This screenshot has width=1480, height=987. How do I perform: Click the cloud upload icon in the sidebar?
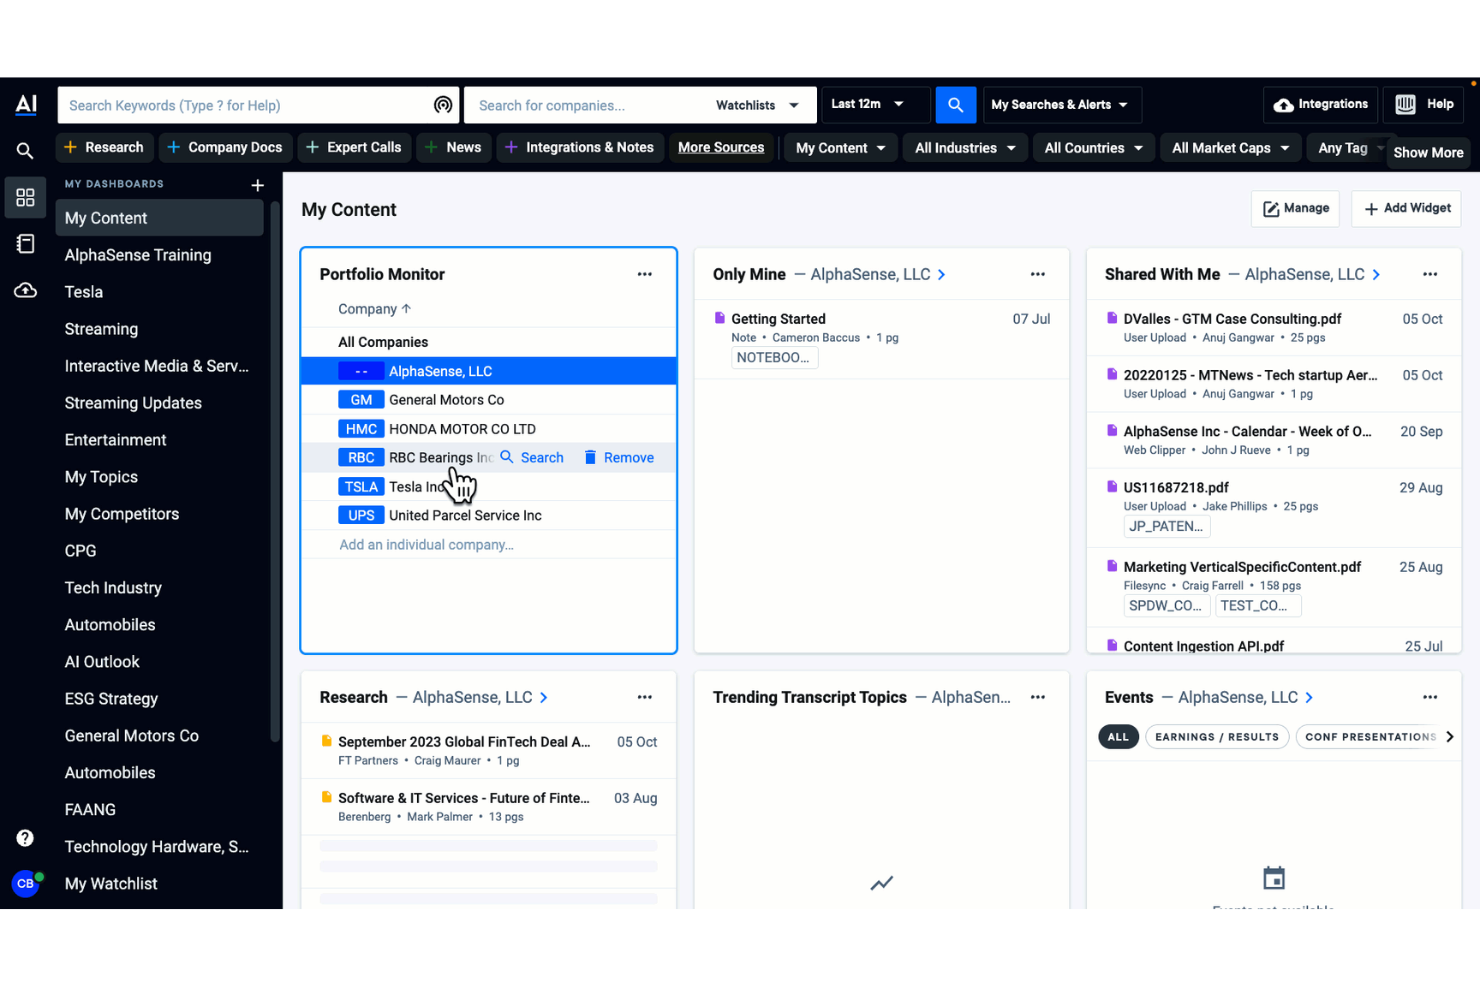click(25, 290)
